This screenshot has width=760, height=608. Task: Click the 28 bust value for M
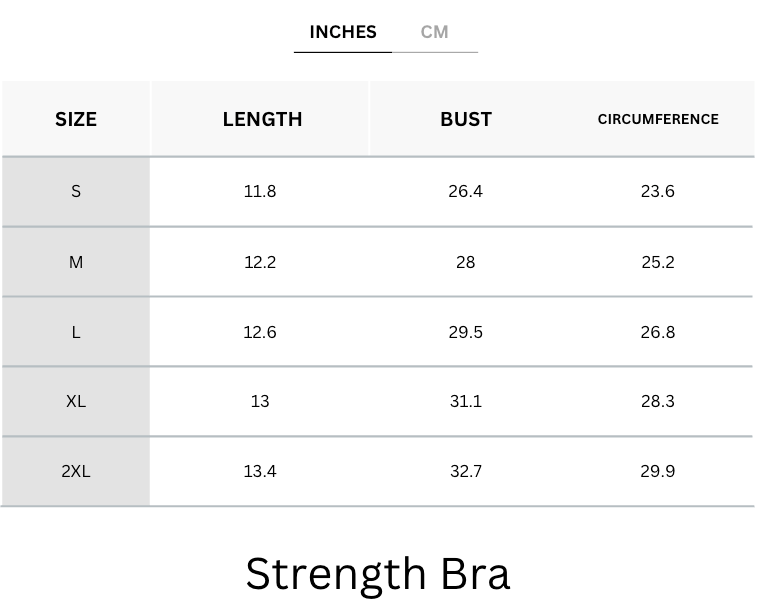click(x=465, y=262)
